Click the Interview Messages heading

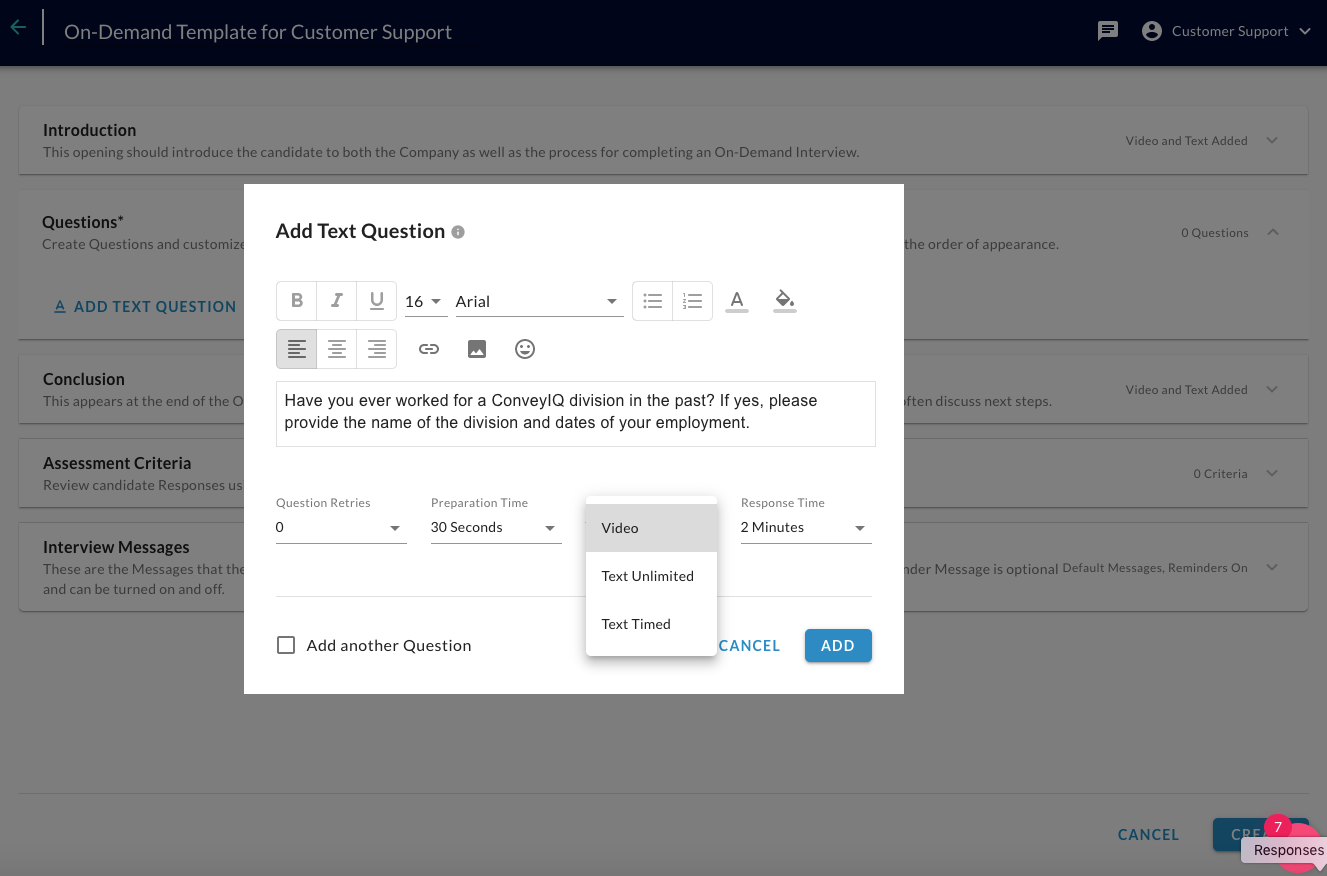pyautogui.click(x=116, y=547)
